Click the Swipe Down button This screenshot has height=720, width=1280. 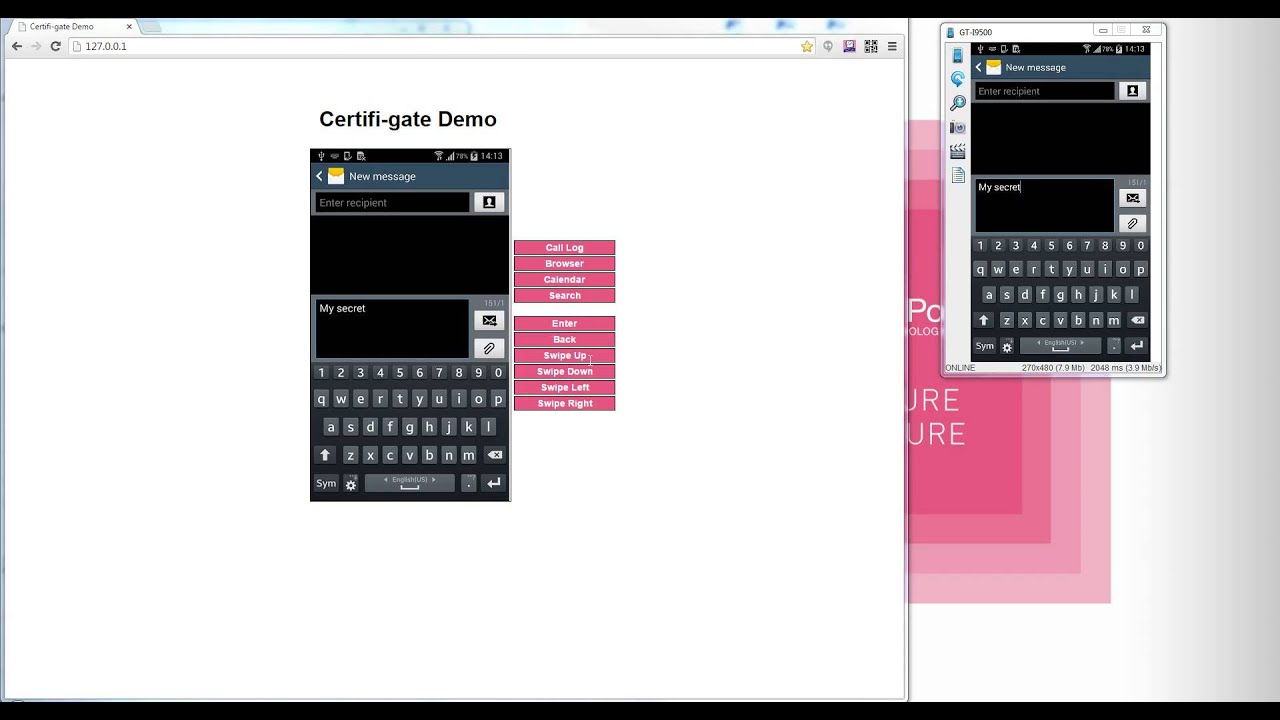(x=564, y=372)
